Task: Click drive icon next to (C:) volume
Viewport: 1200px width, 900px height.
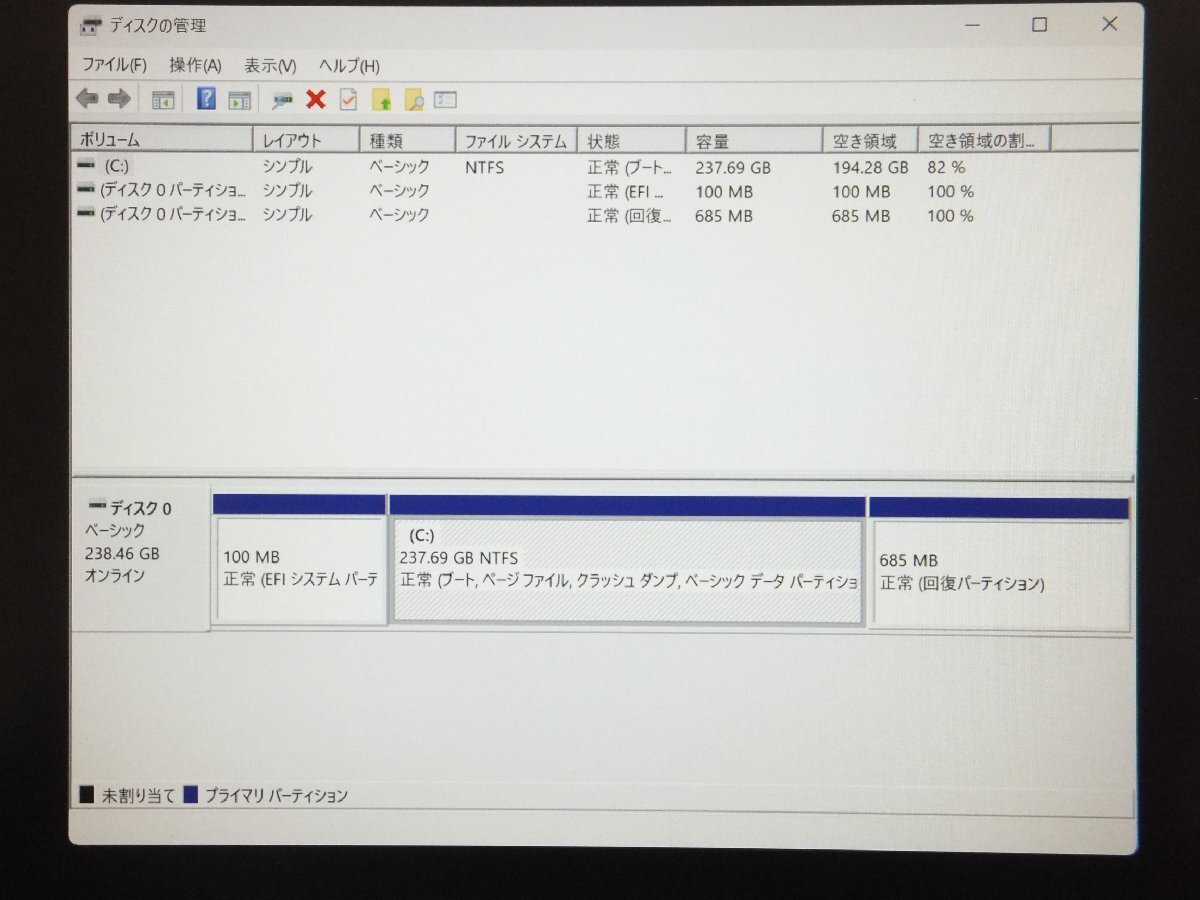Action: click(x=86, y=165)
